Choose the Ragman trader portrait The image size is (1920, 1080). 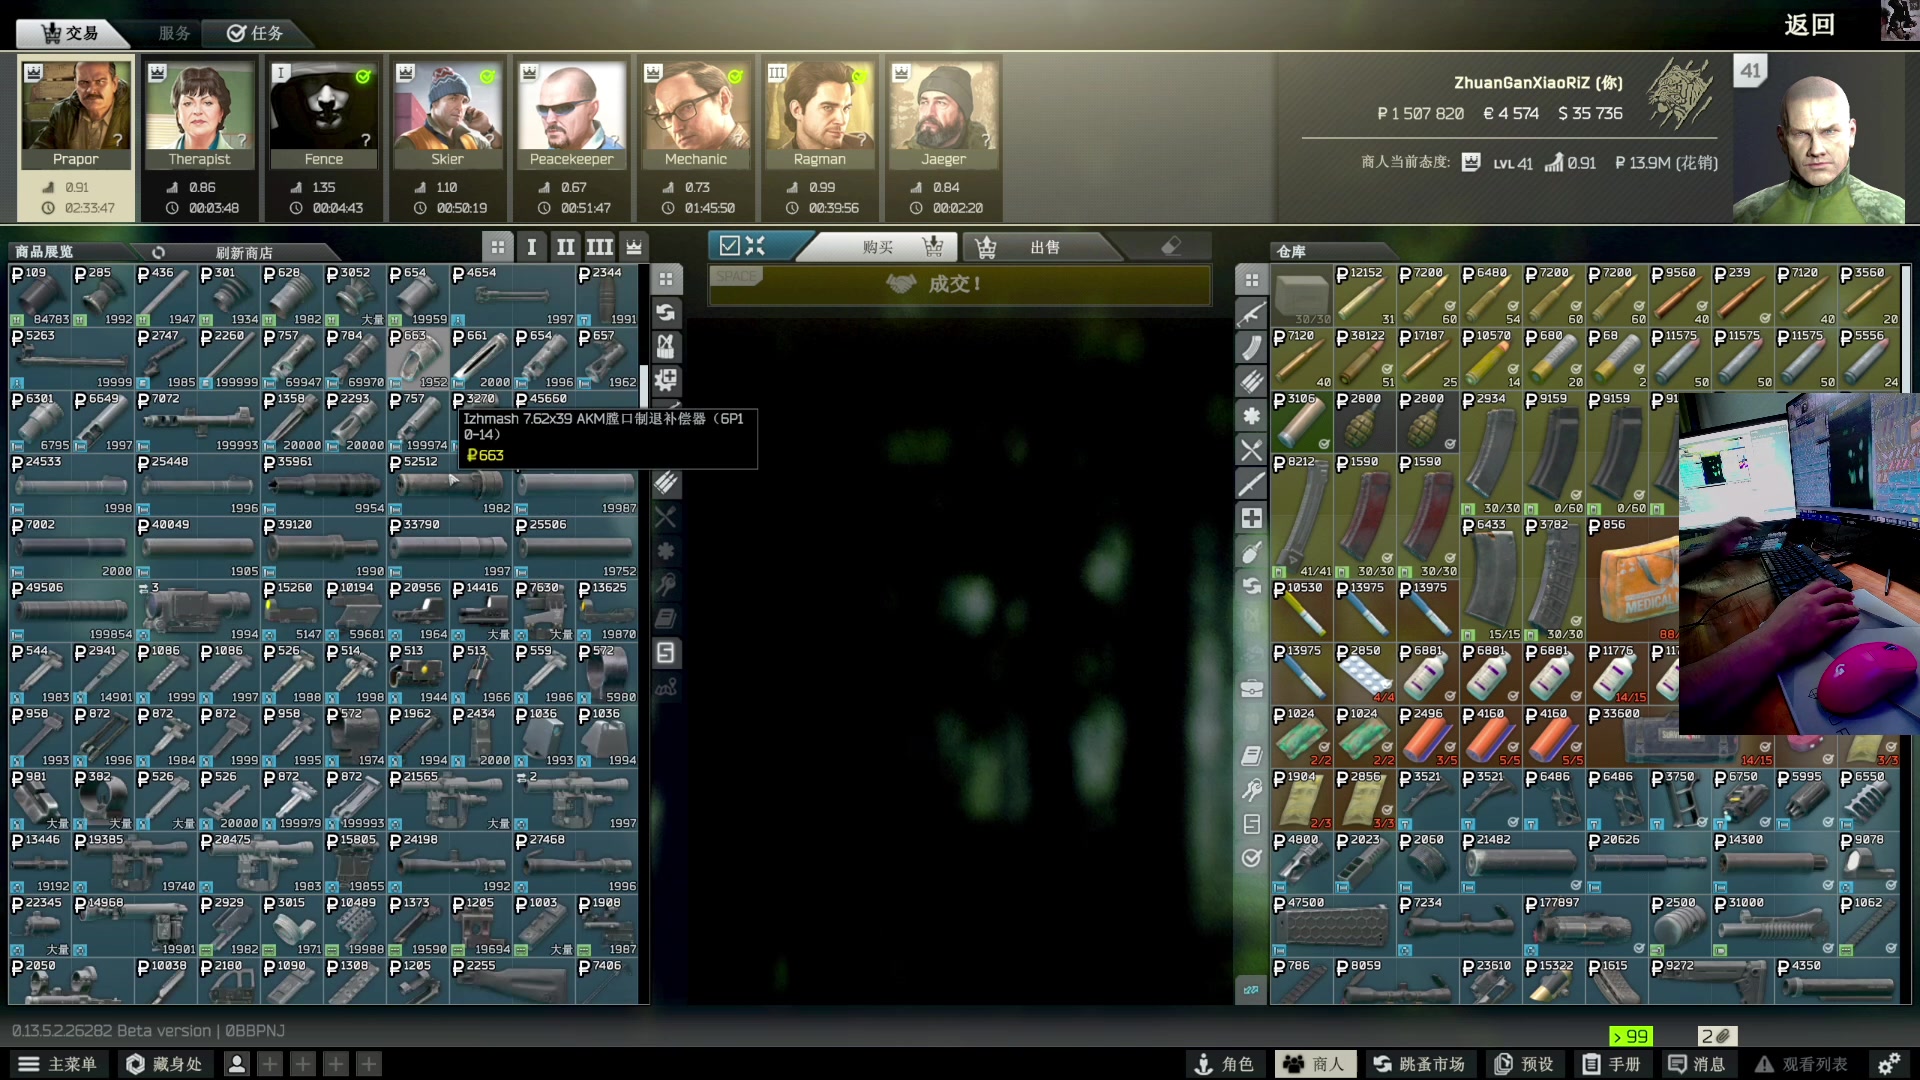(x=819, y=138)
